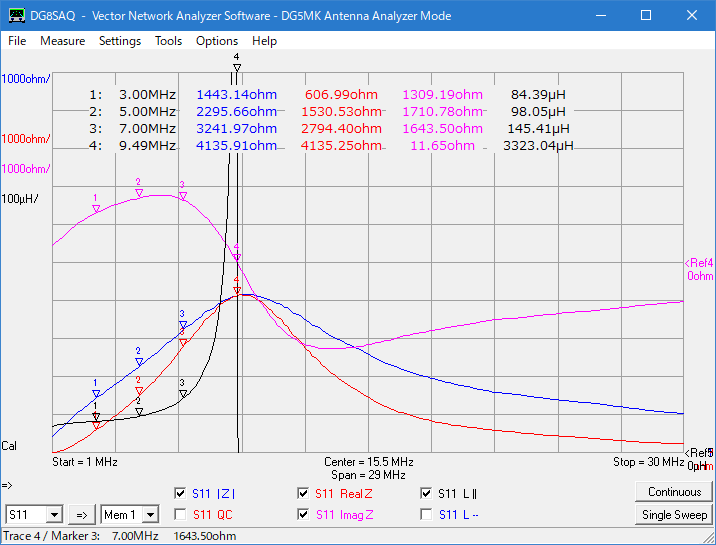Click the 4135.25ohm Real Z readout
Screen dimensions: 716x545
pos(341,146)
